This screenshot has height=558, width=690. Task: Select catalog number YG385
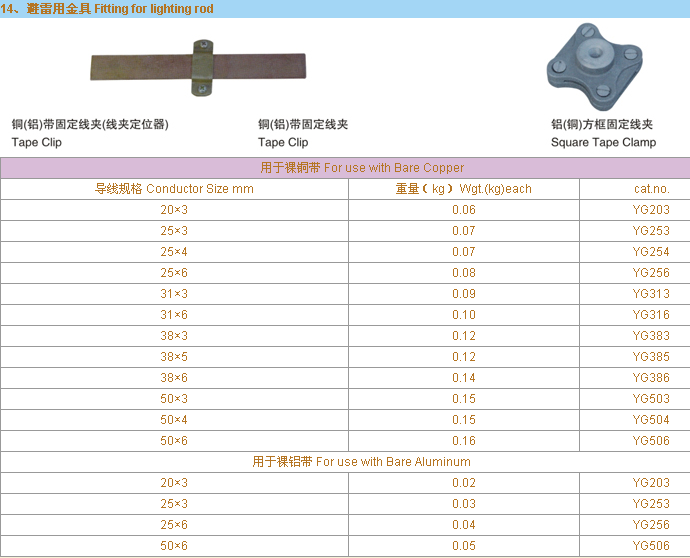(x=651, y=357)
